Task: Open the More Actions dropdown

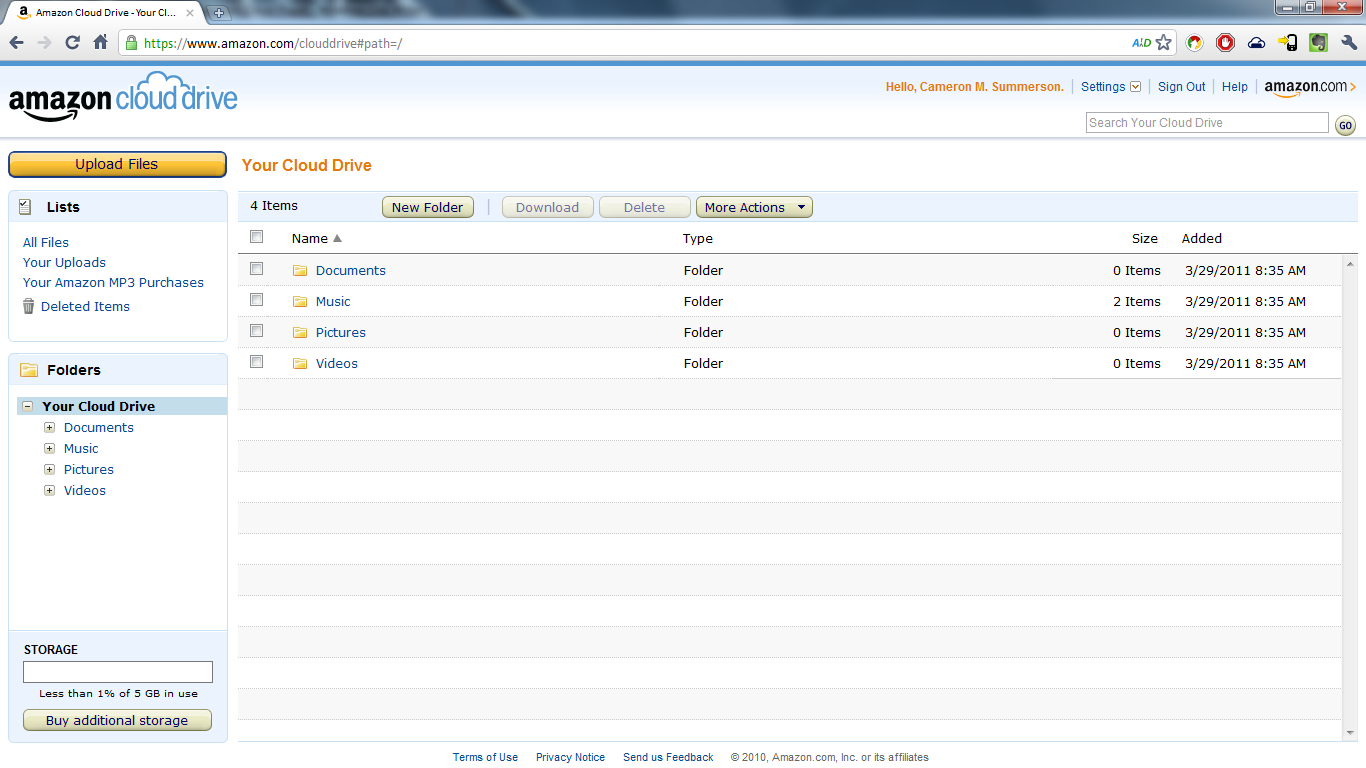Action: click(x=754, y=207)
